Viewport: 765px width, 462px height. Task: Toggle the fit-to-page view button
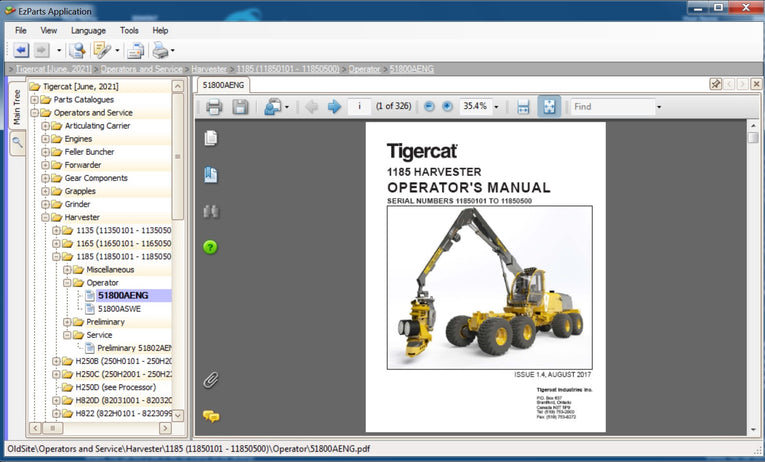[x=548, y=107]
